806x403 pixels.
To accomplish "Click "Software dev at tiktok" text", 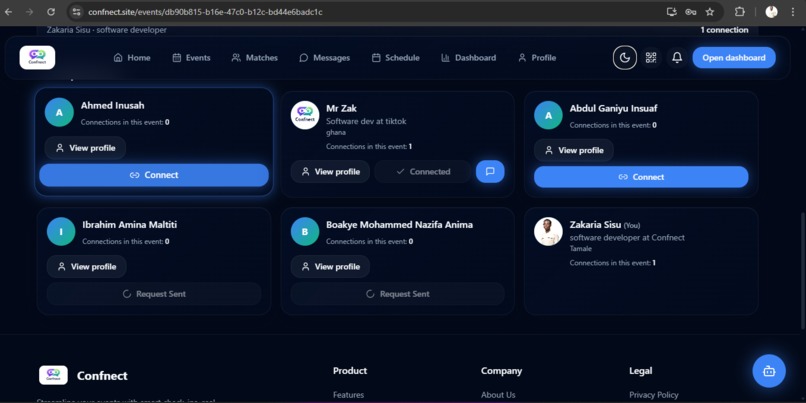I will tap(366, 121).
